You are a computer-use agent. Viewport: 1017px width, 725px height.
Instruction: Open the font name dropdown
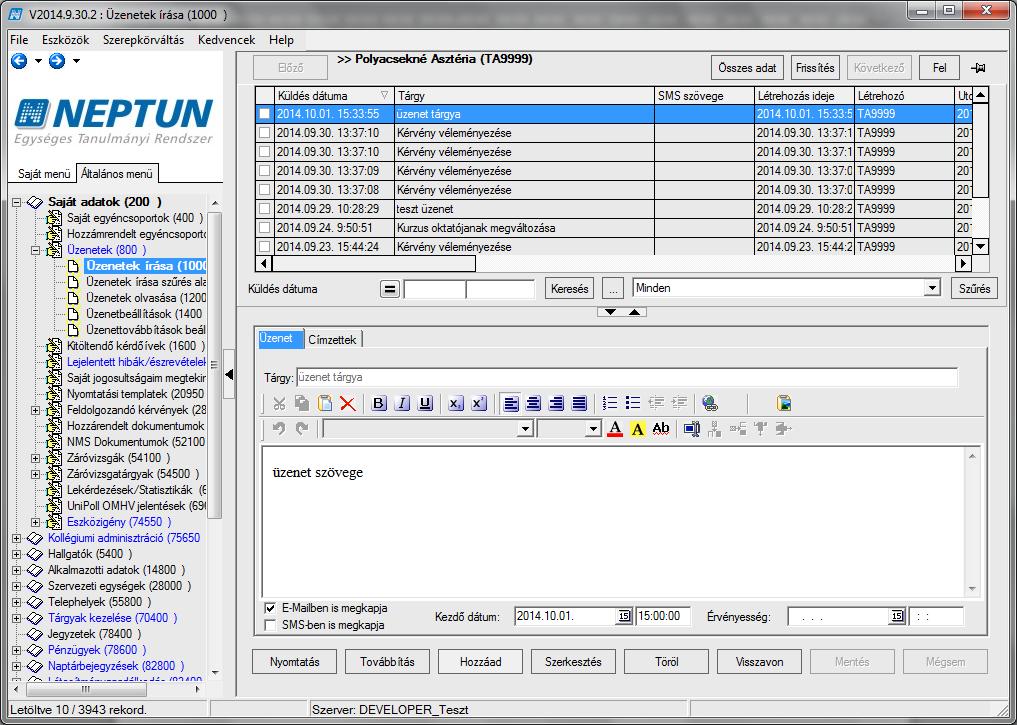click(525, 429)
